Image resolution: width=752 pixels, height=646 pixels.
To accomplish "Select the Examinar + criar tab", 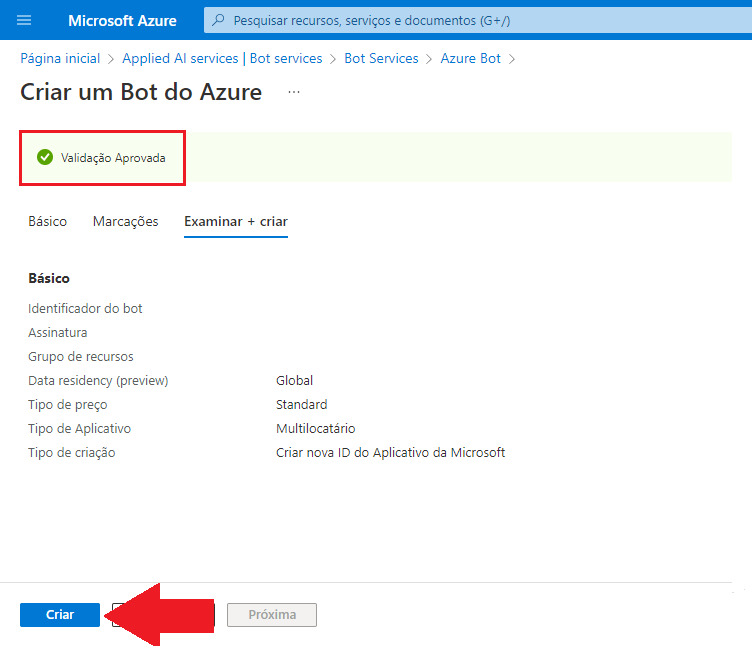I will pos(236,222).
